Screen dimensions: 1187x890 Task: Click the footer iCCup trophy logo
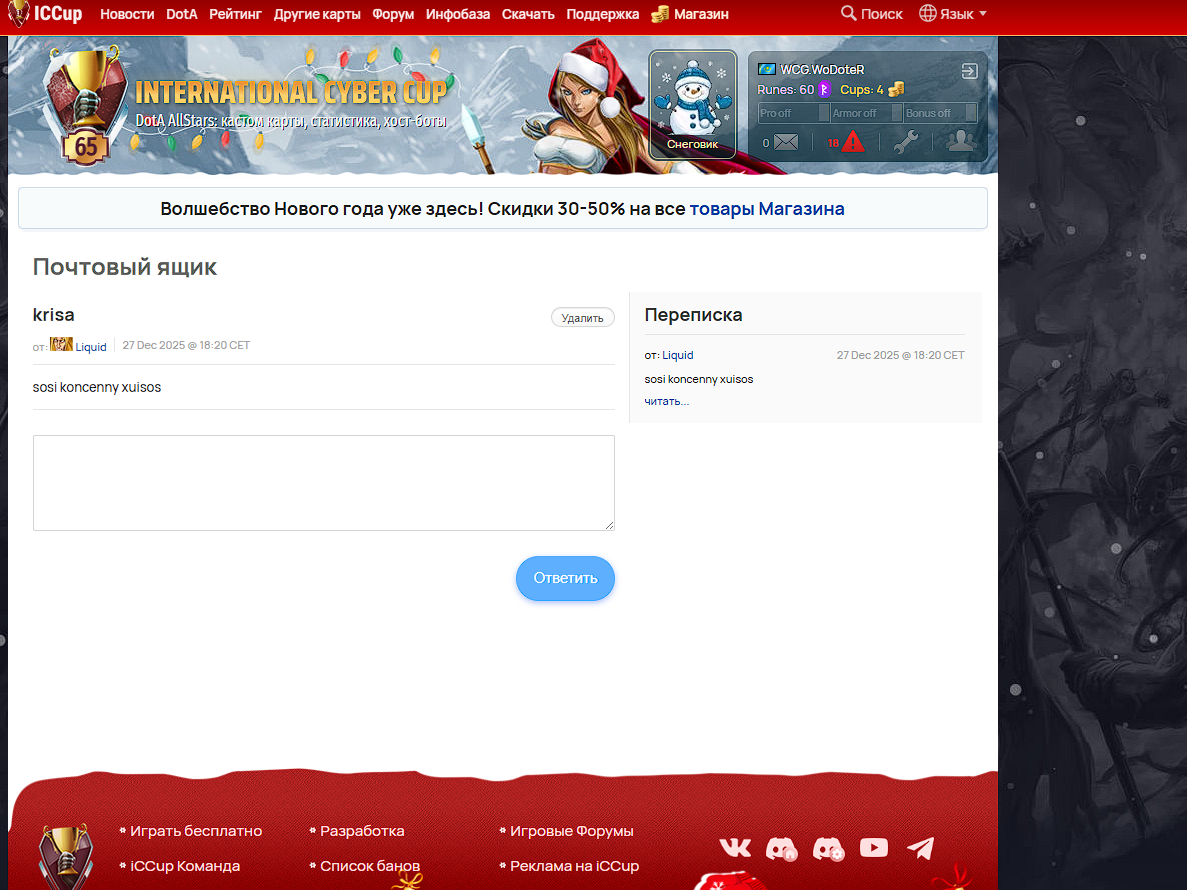tap(66, 858)
